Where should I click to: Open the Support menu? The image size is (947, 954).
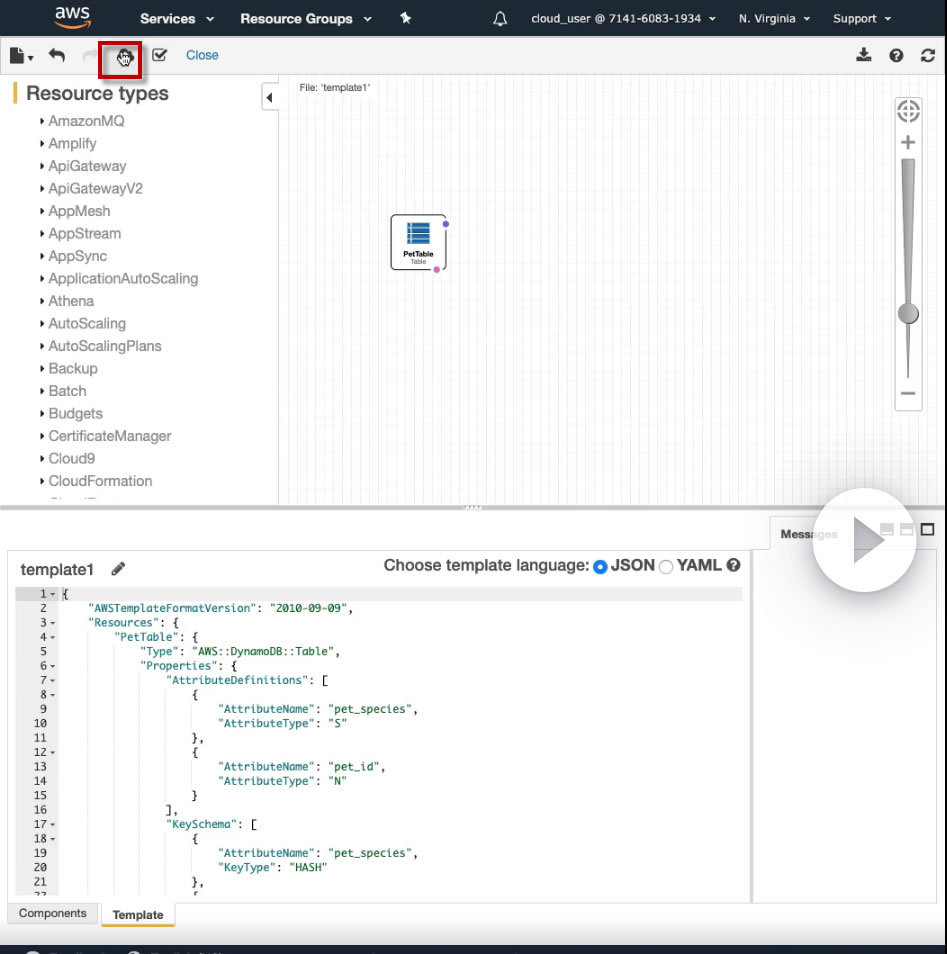862,19
